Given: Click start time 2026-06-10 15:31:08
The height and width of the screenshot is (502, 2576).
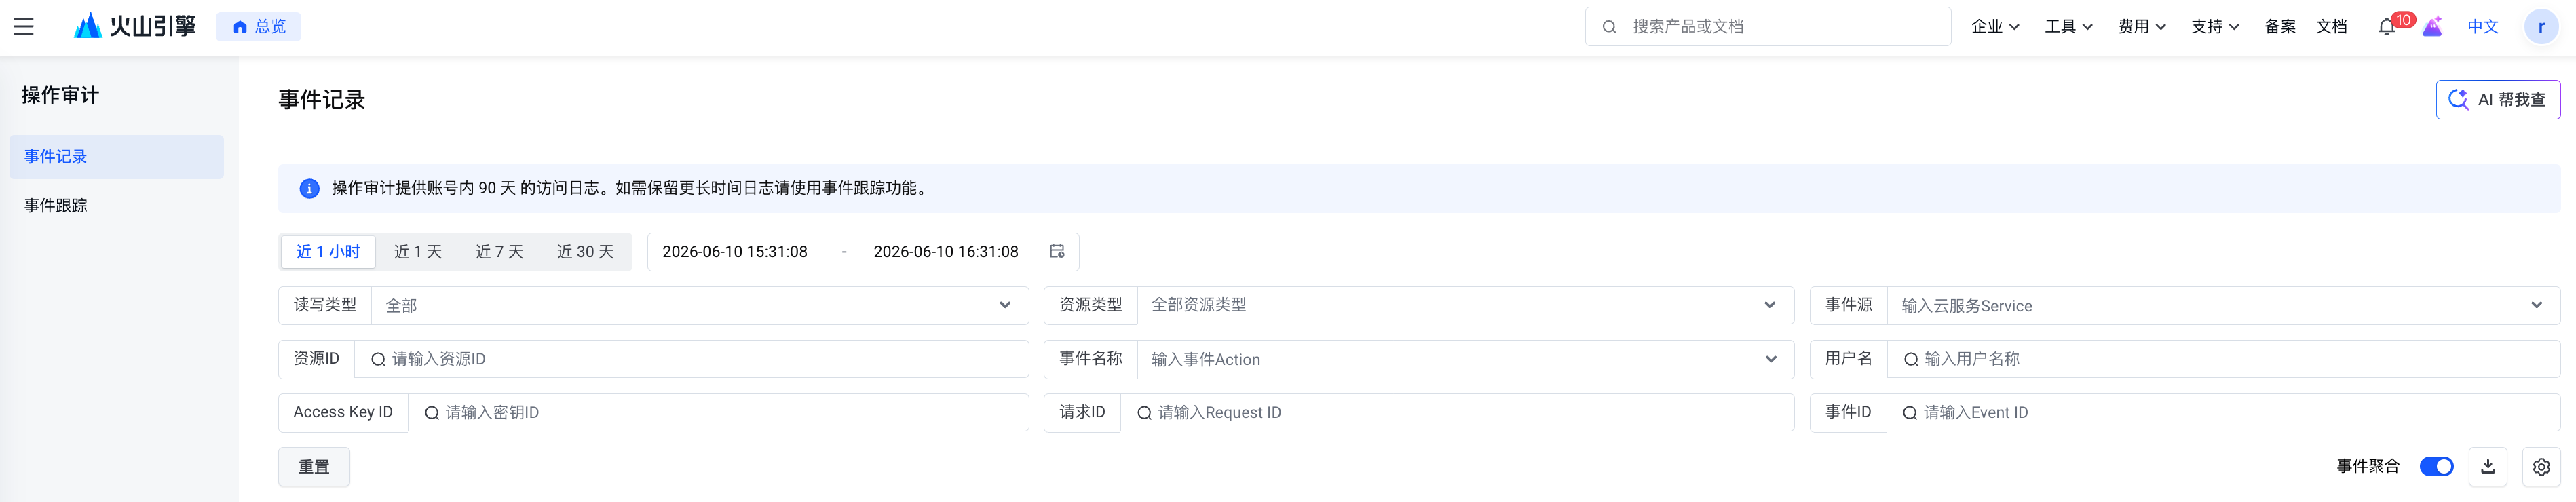Looking at the screenshot, I should pos(735,252).
